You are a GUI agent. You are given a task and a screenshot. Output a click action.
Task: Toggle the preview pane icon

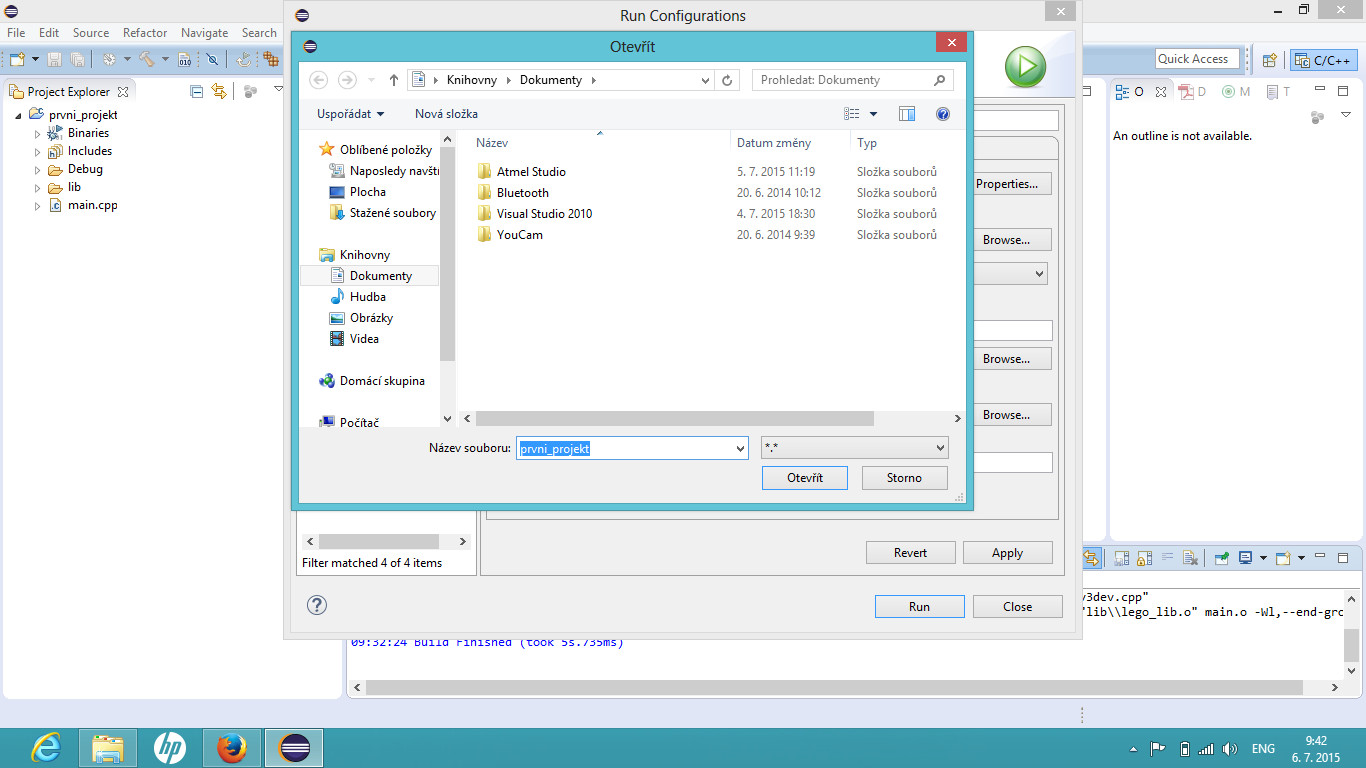907,114
